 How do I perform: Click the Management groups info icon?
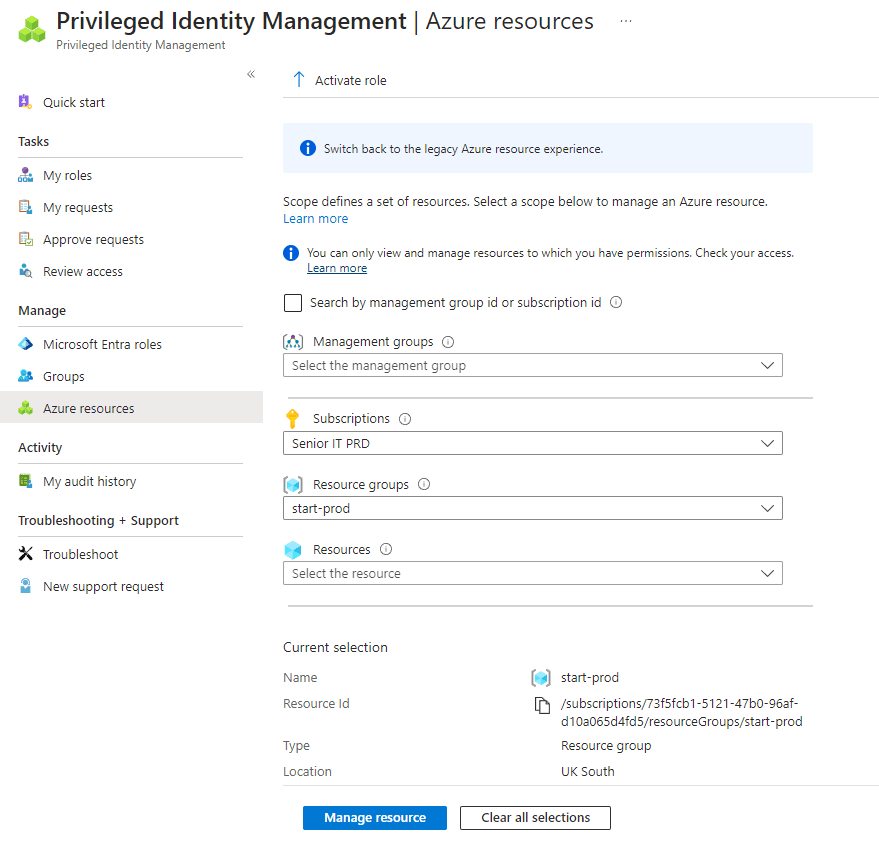coord(448,342)
